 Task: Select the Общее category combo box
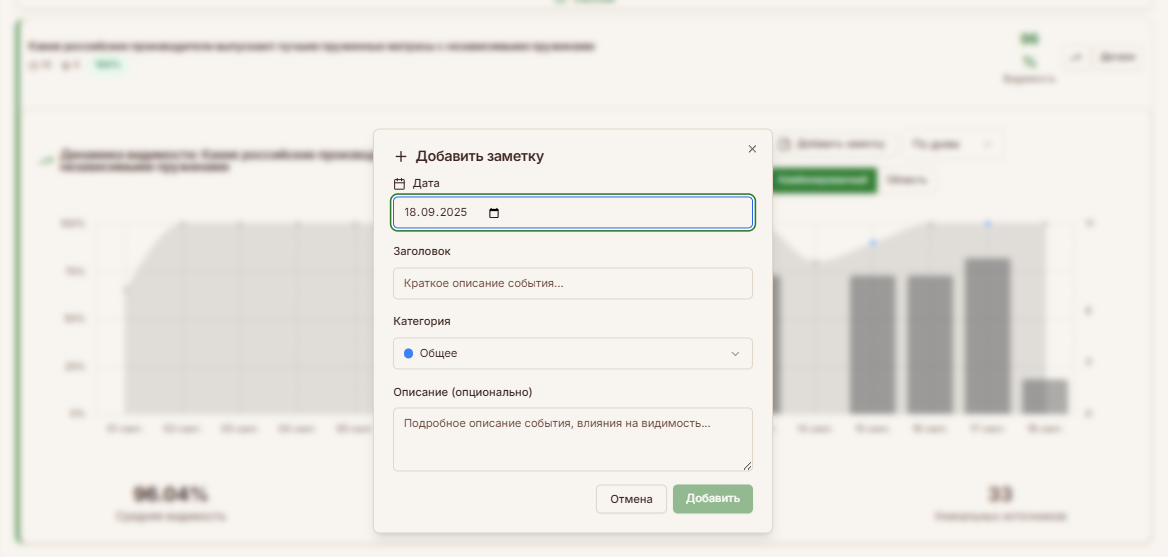[572, 354]
